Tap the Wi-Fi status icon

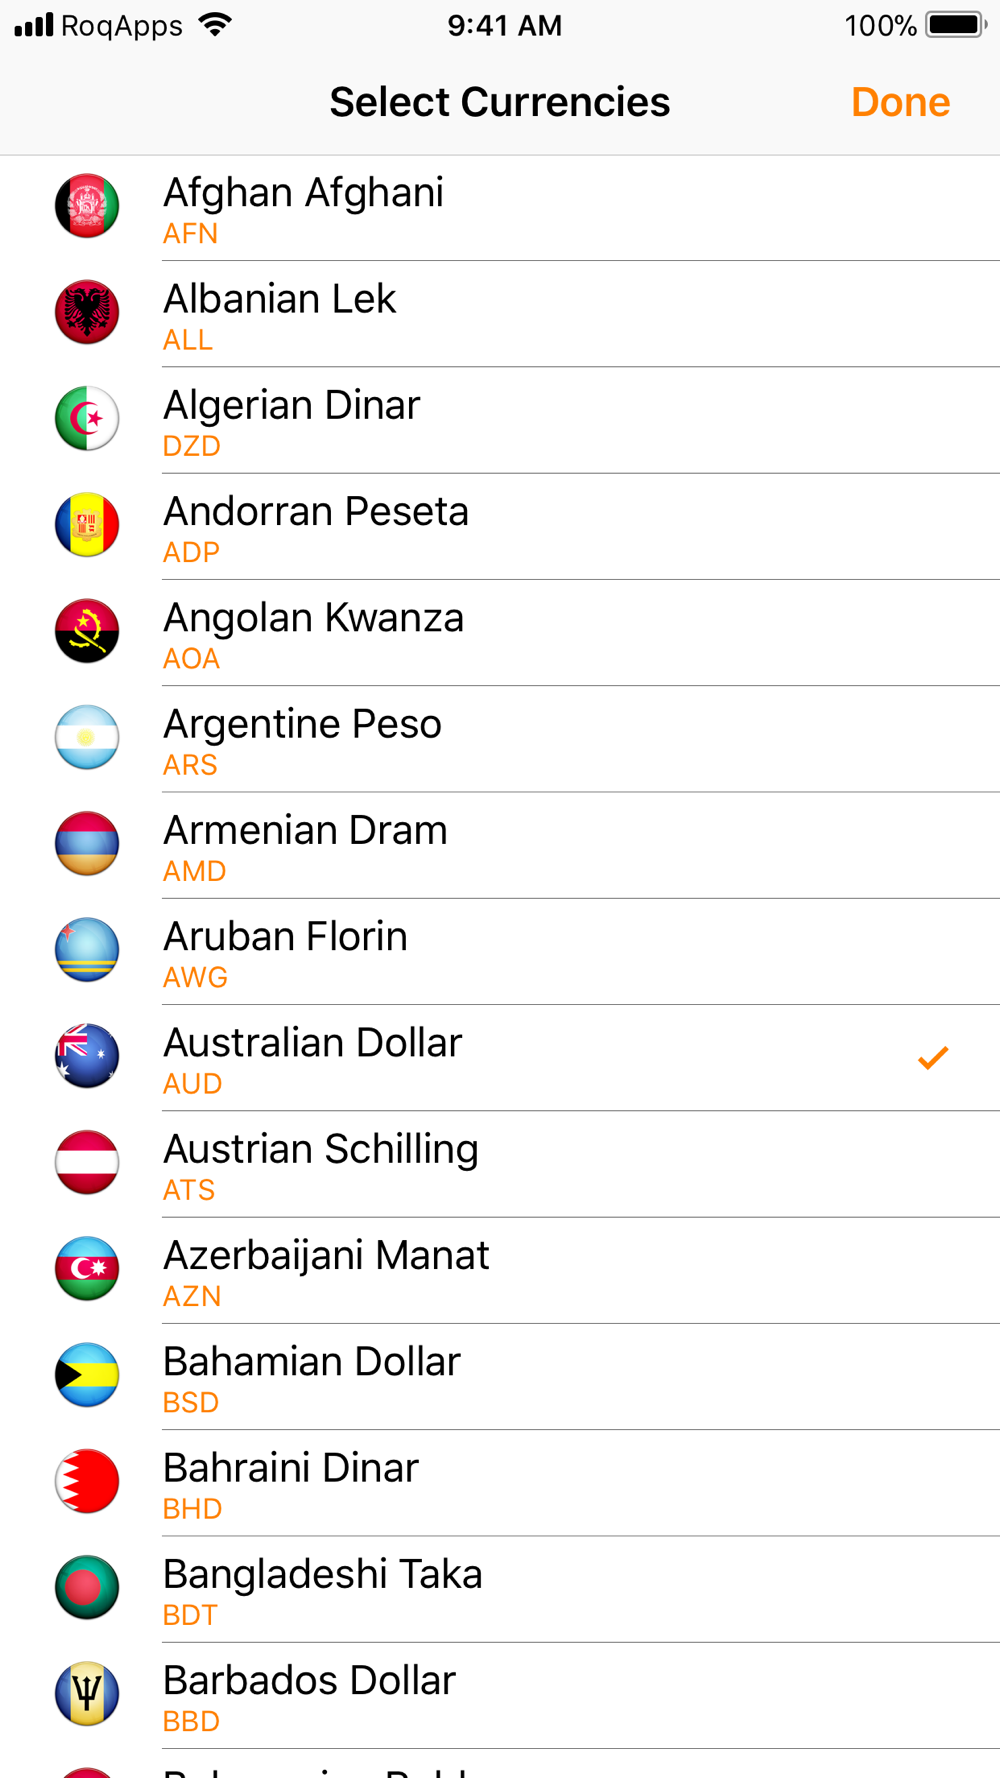point(215,25)
